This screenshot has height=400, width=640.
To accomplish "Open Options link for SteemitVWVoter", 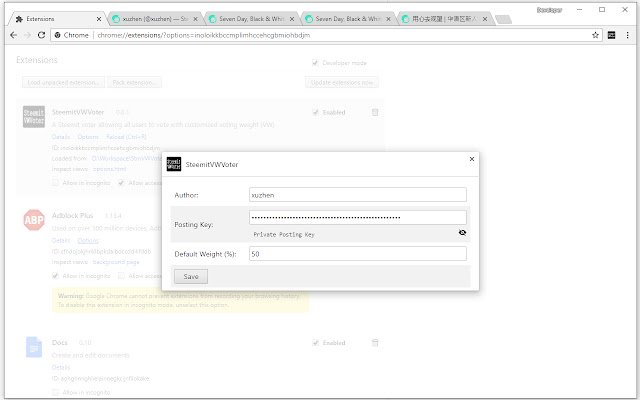I will pyautogui.click(x=88, y=137).
